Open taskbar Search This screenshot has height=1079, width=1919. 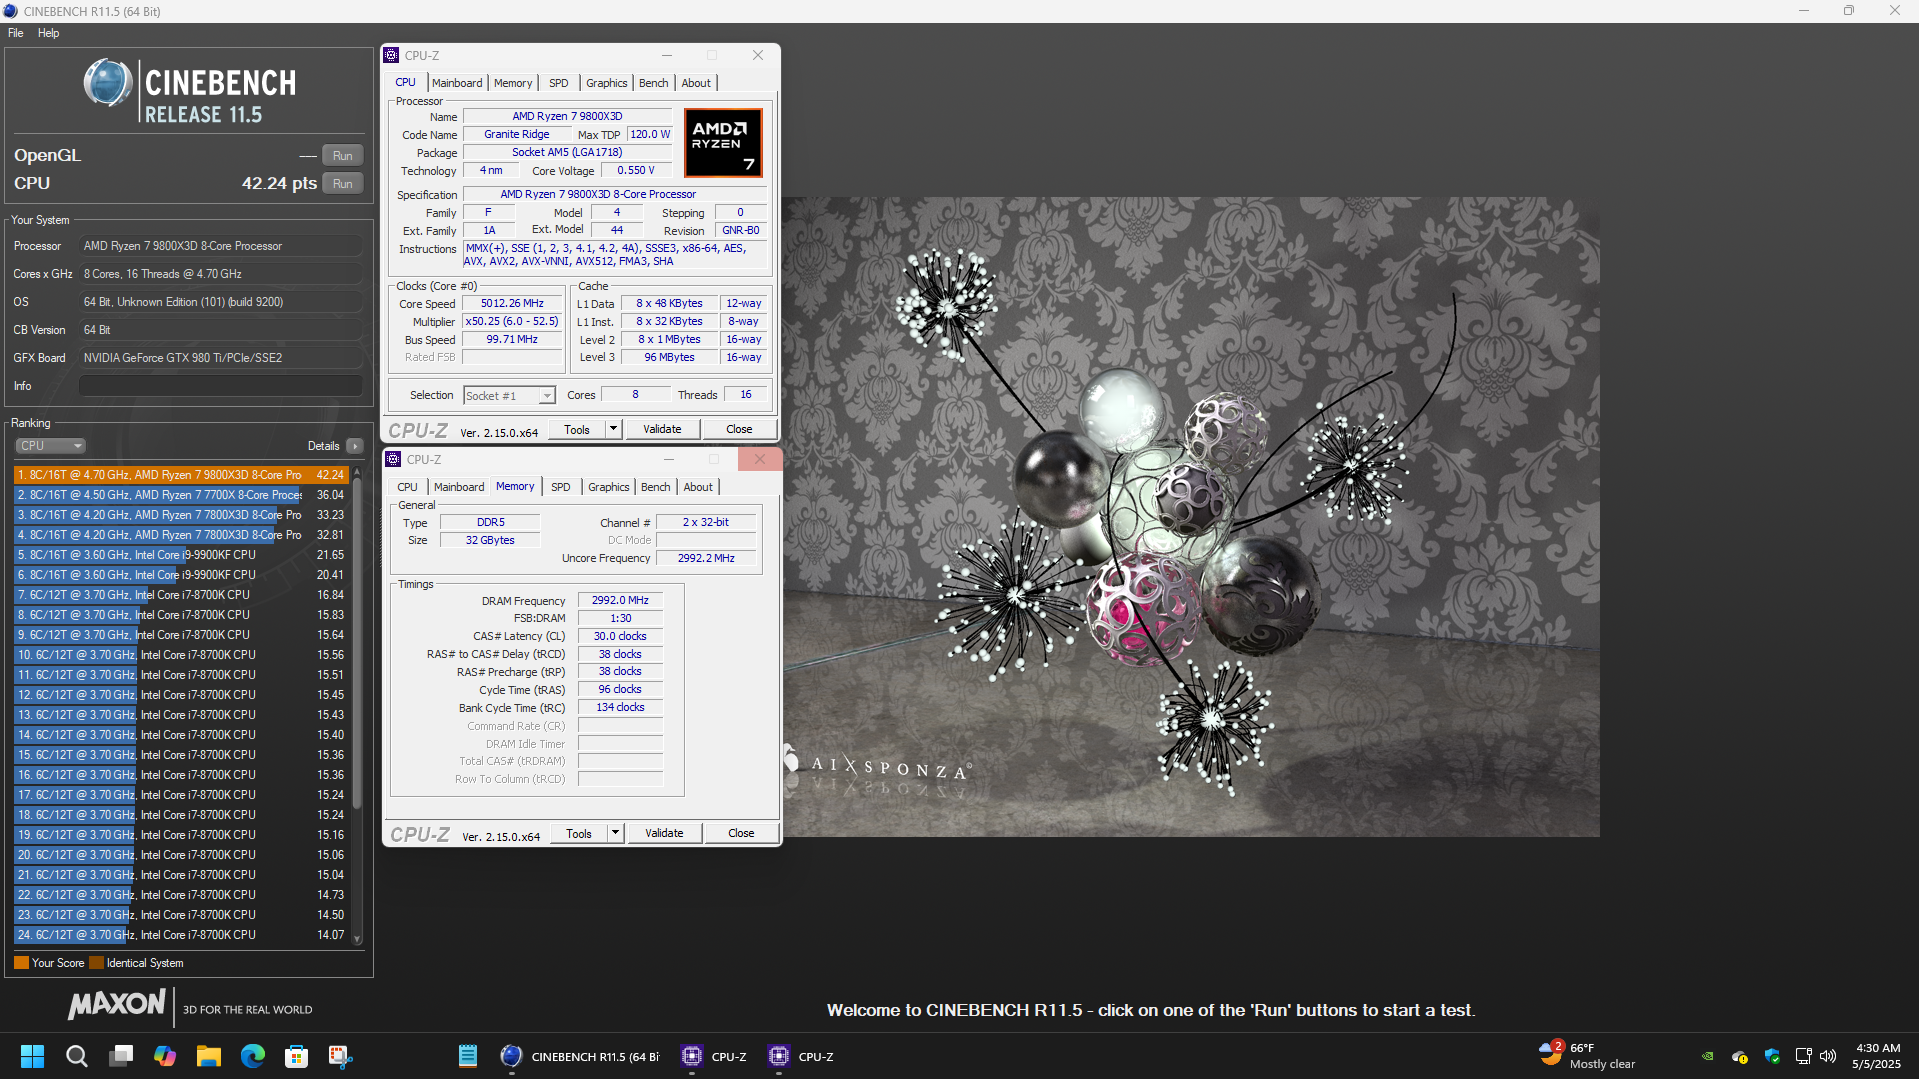[76, 1056]
